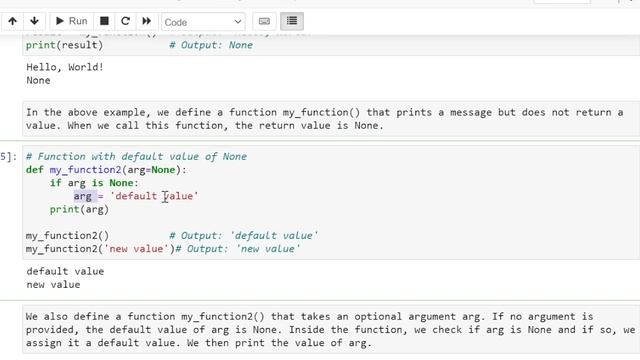Select the markdown cell explaining my_function() returns None
640x360 pixels.
tap(331, 119)
